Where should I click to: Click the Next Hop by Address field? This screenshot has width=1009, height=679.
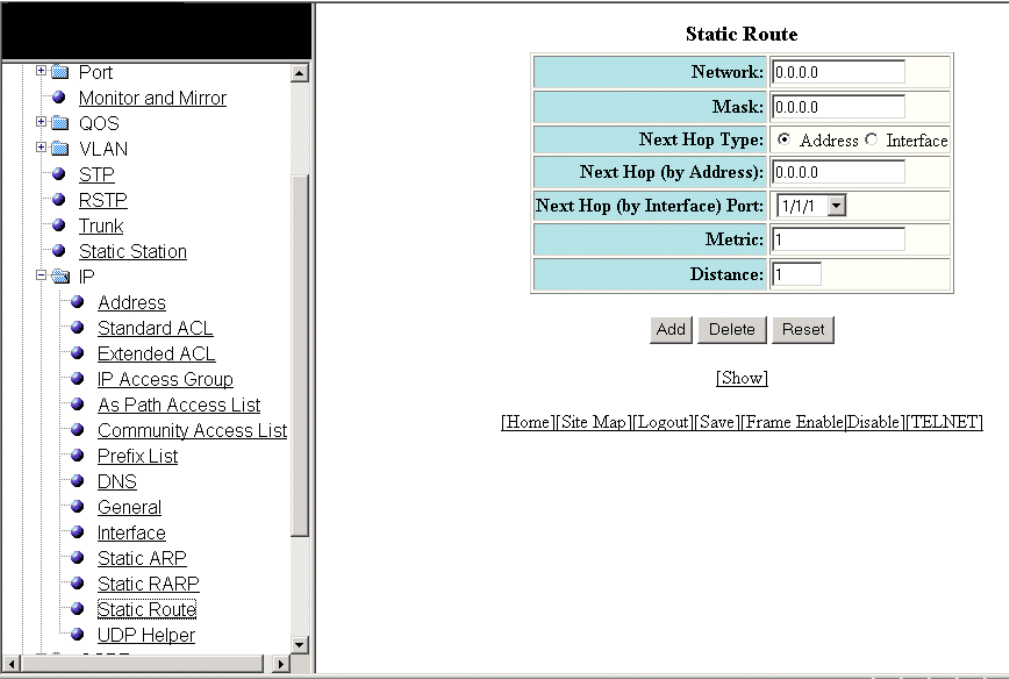pos(838,172)
